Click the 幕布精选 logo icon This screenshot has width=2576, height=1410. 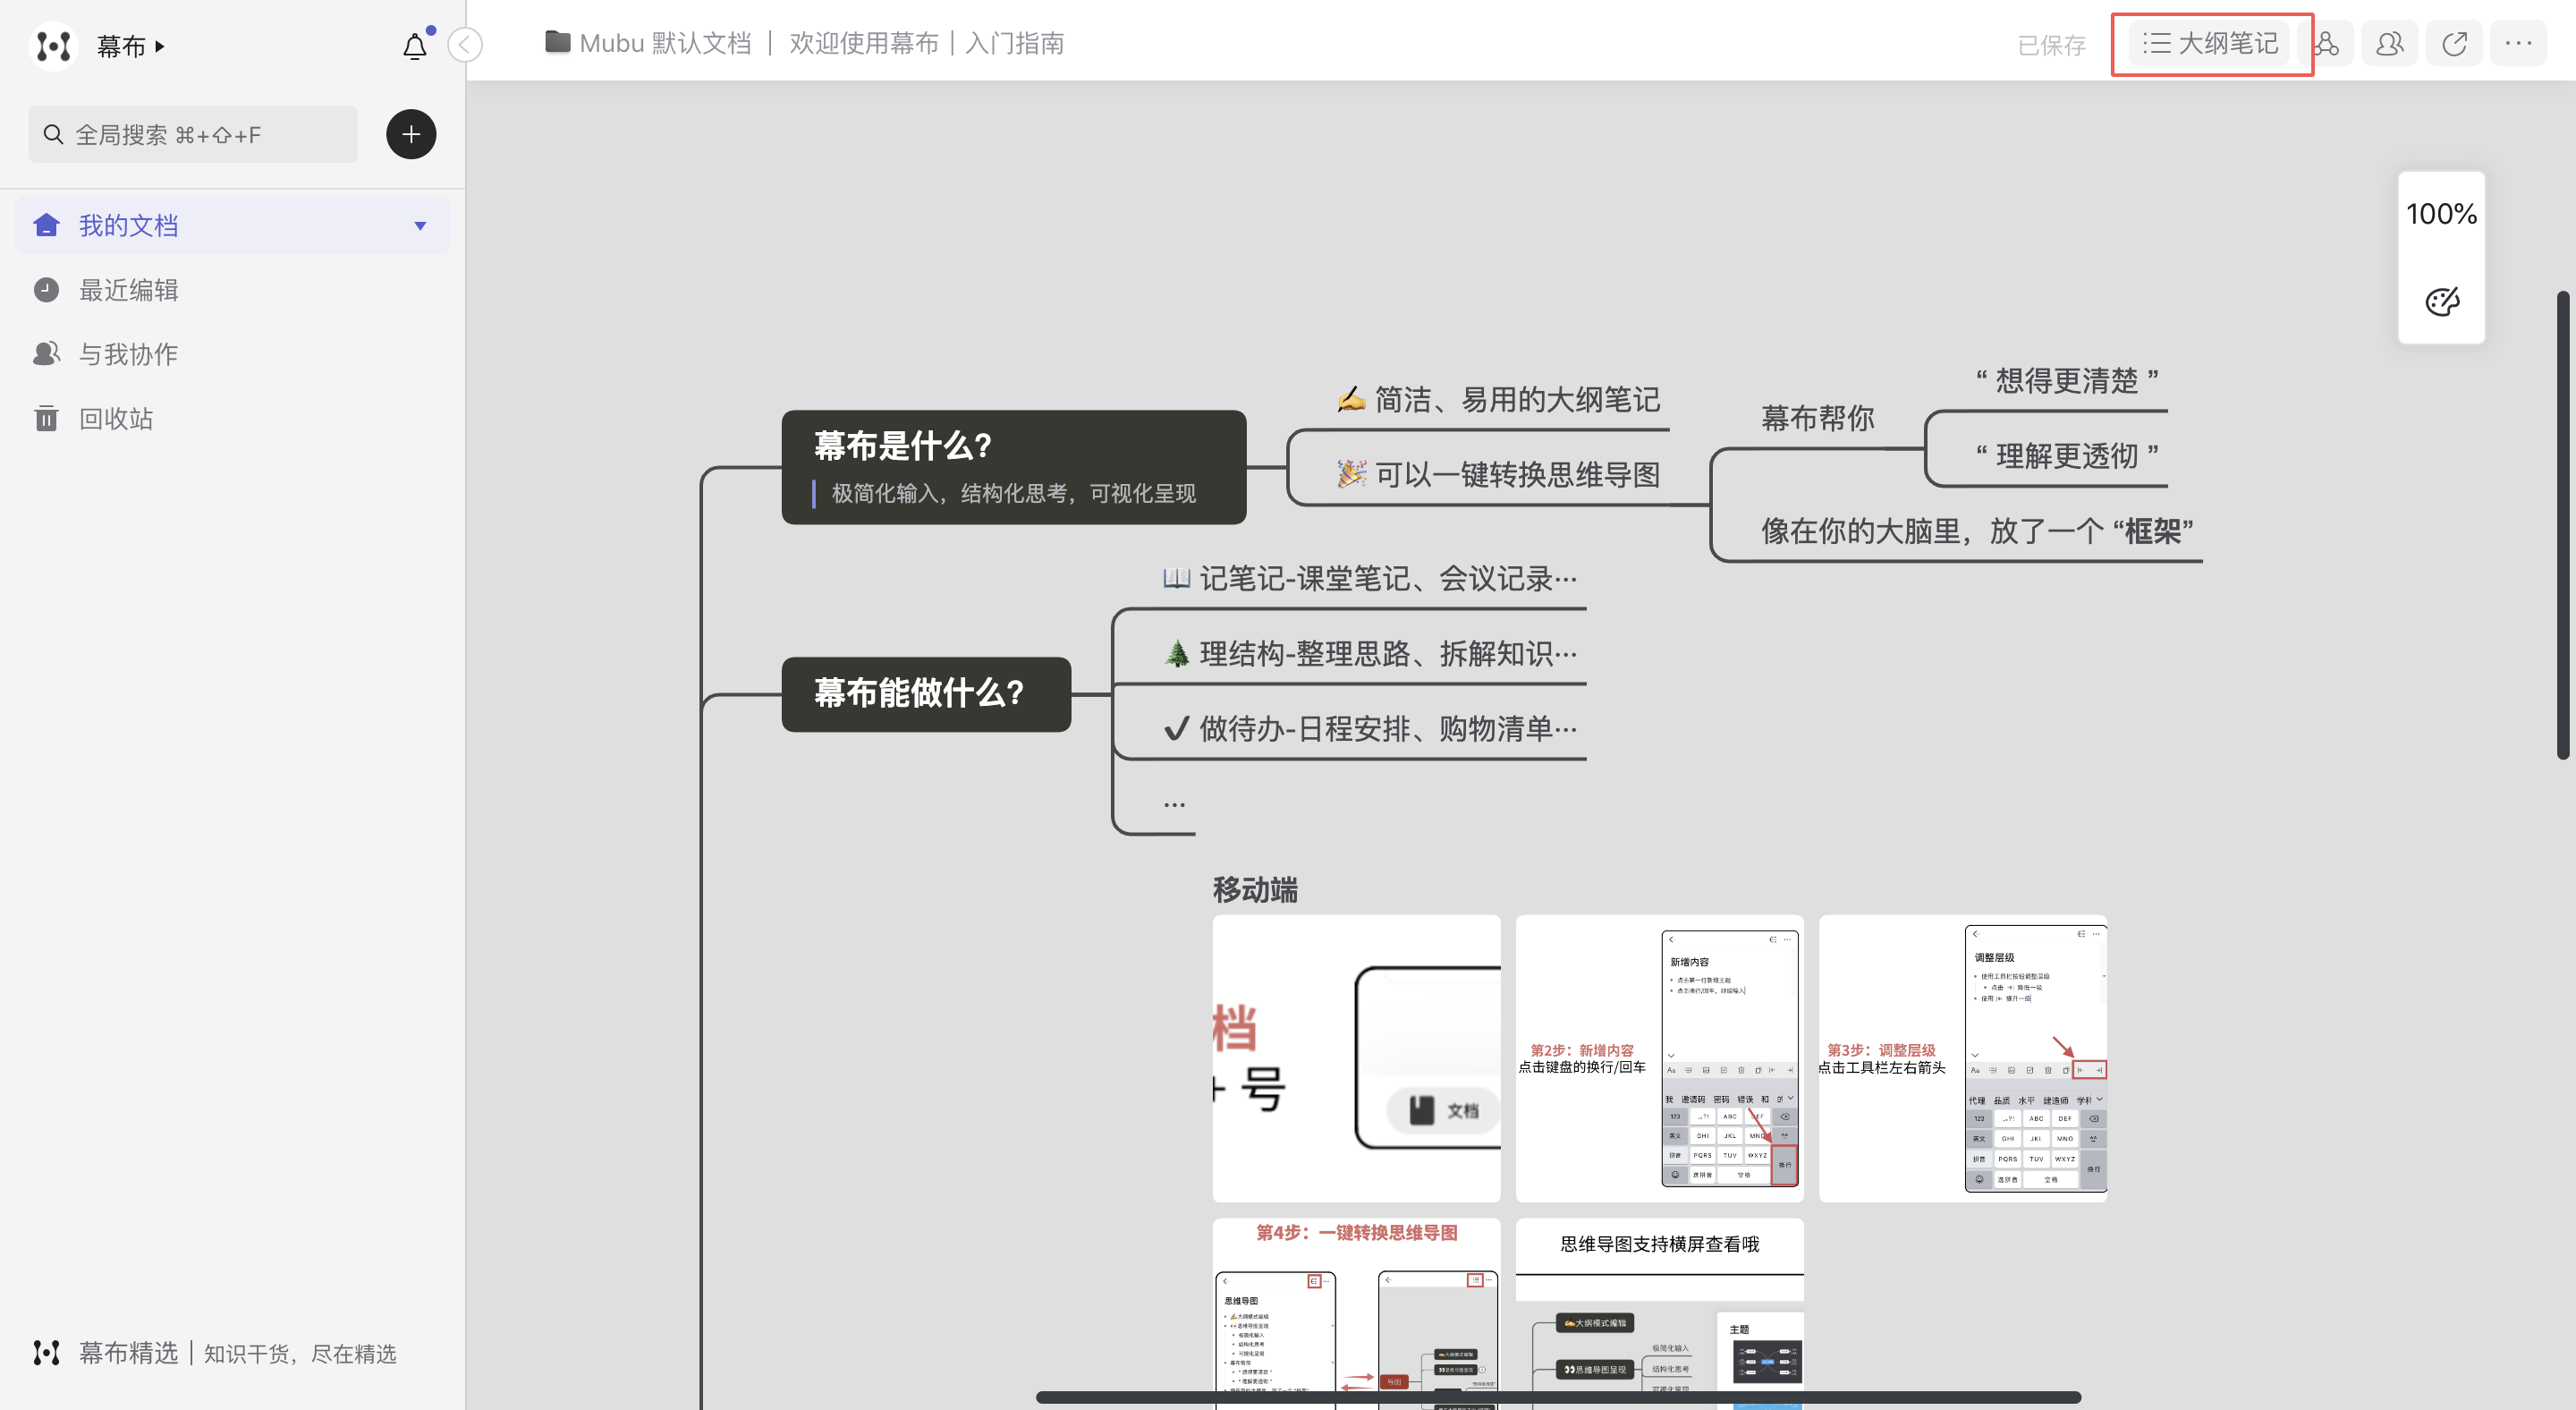click(x=46, y=1353)
